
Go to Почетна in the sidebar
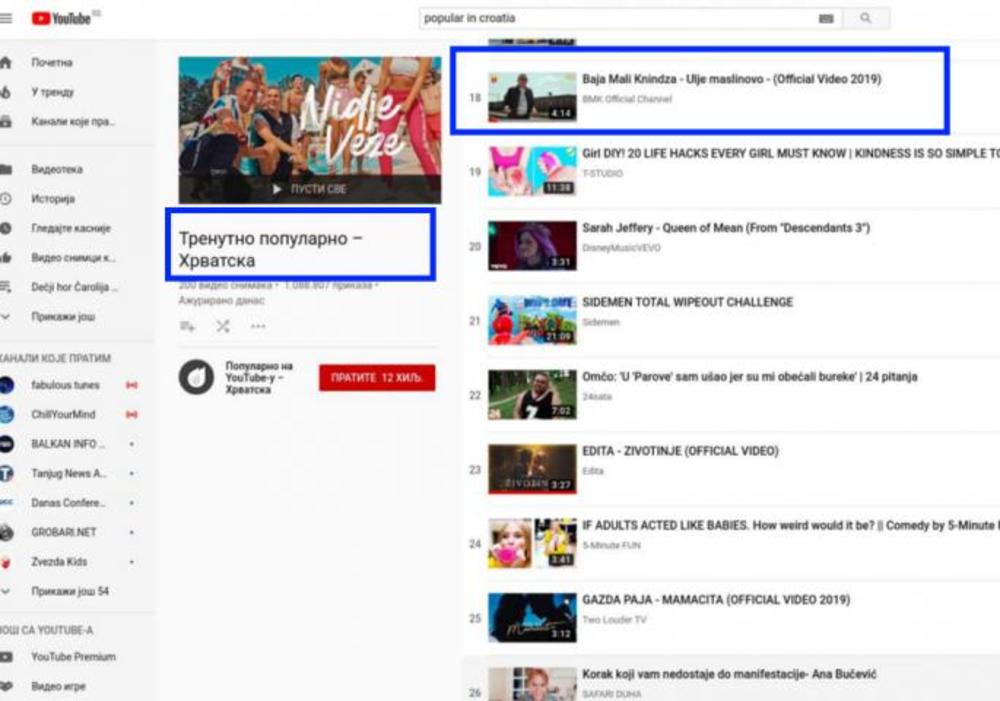[51, 62]
